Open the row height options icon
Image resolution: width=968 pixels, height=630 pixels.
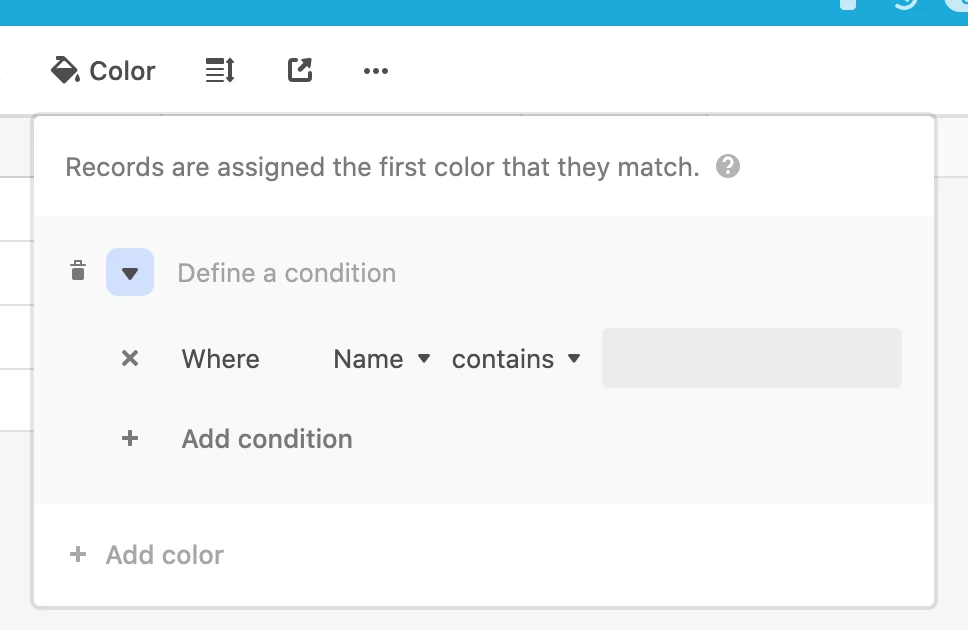(x=220, y=70)
